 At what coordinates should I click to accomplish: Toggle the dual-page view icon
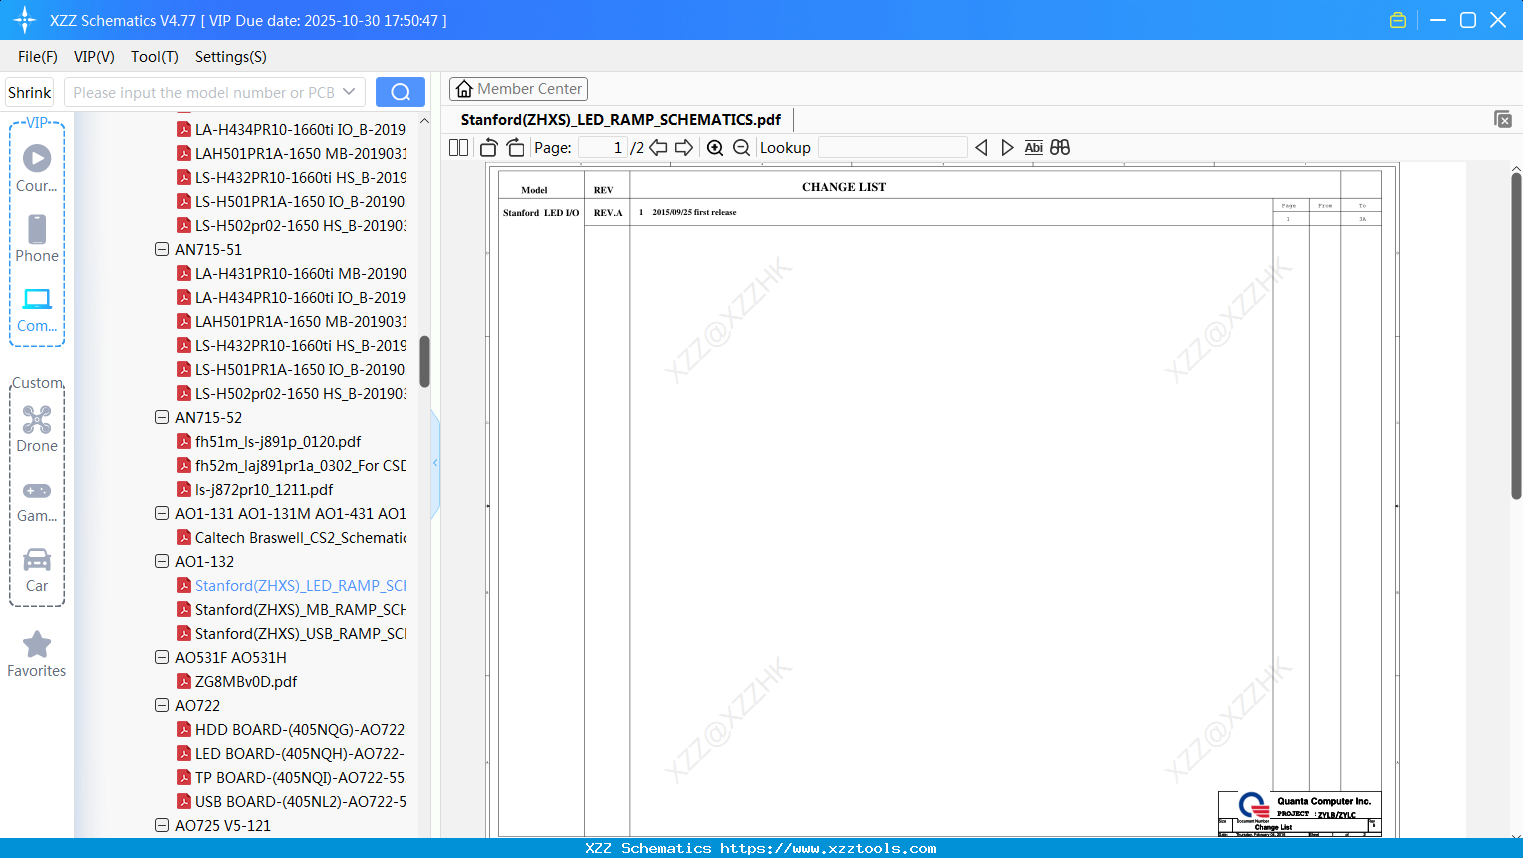click(458, 148)
